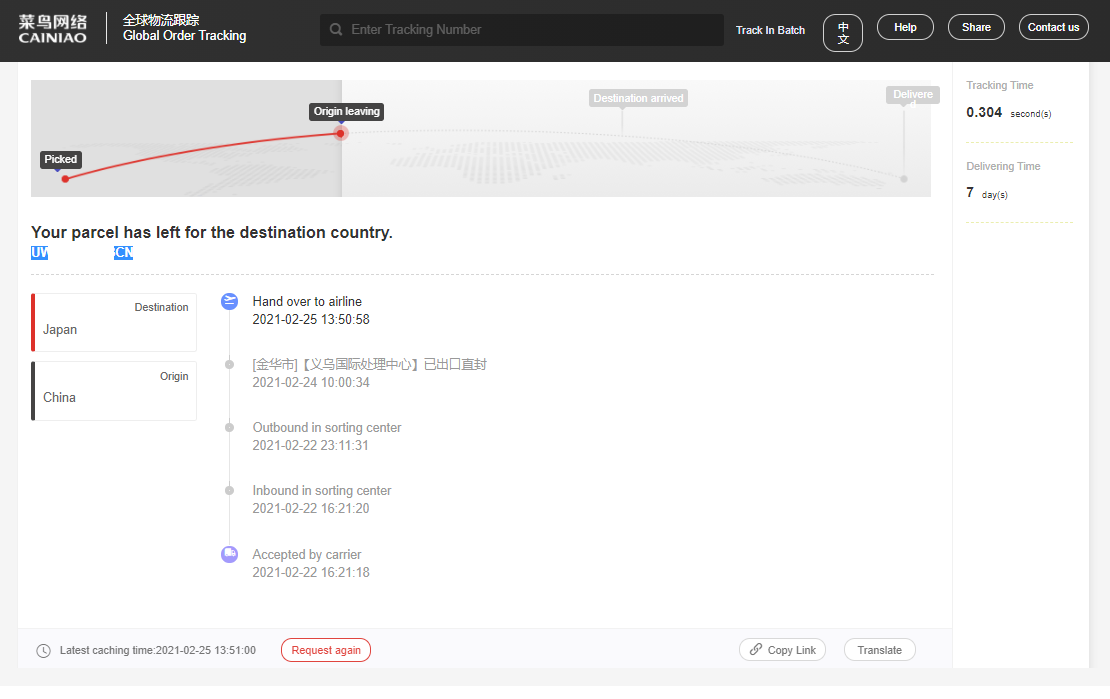Click timestamp 2021-02-22 16:21:20
The width and height of the screenshot is (1110, 699).
311,508
